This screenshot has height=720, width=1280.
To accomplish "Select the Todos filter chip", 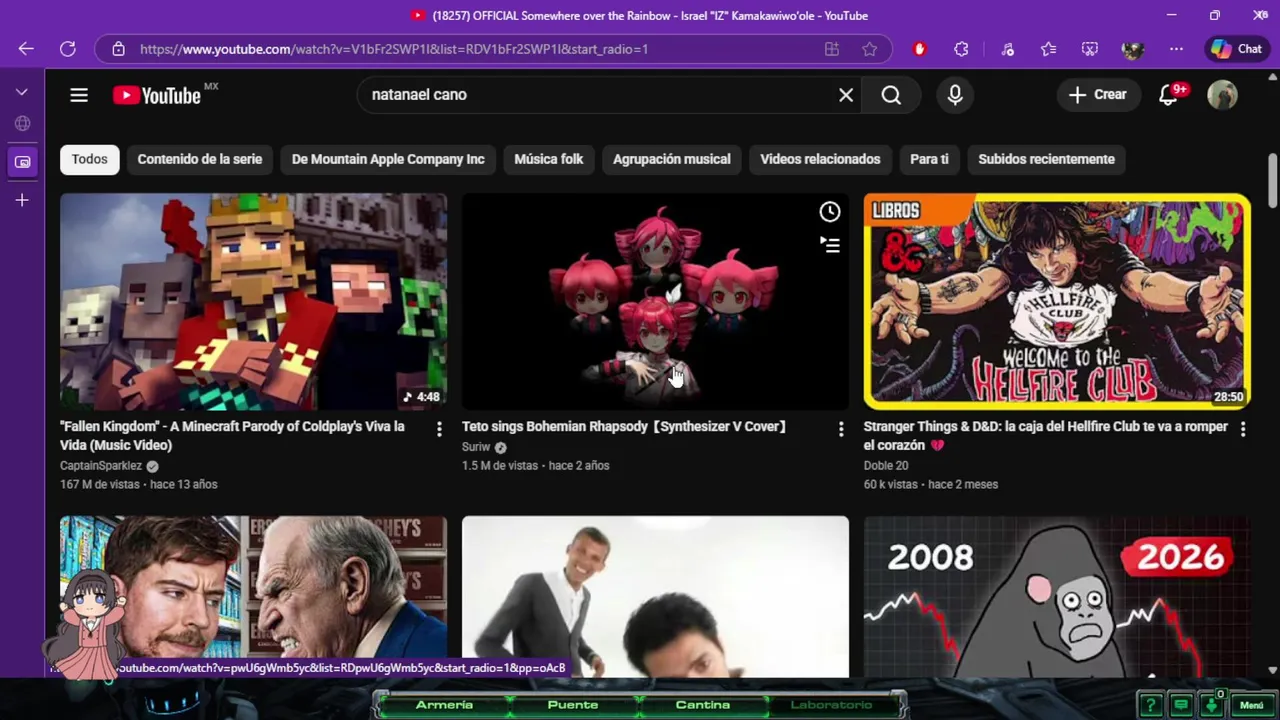I will click(x=89, y=159).
